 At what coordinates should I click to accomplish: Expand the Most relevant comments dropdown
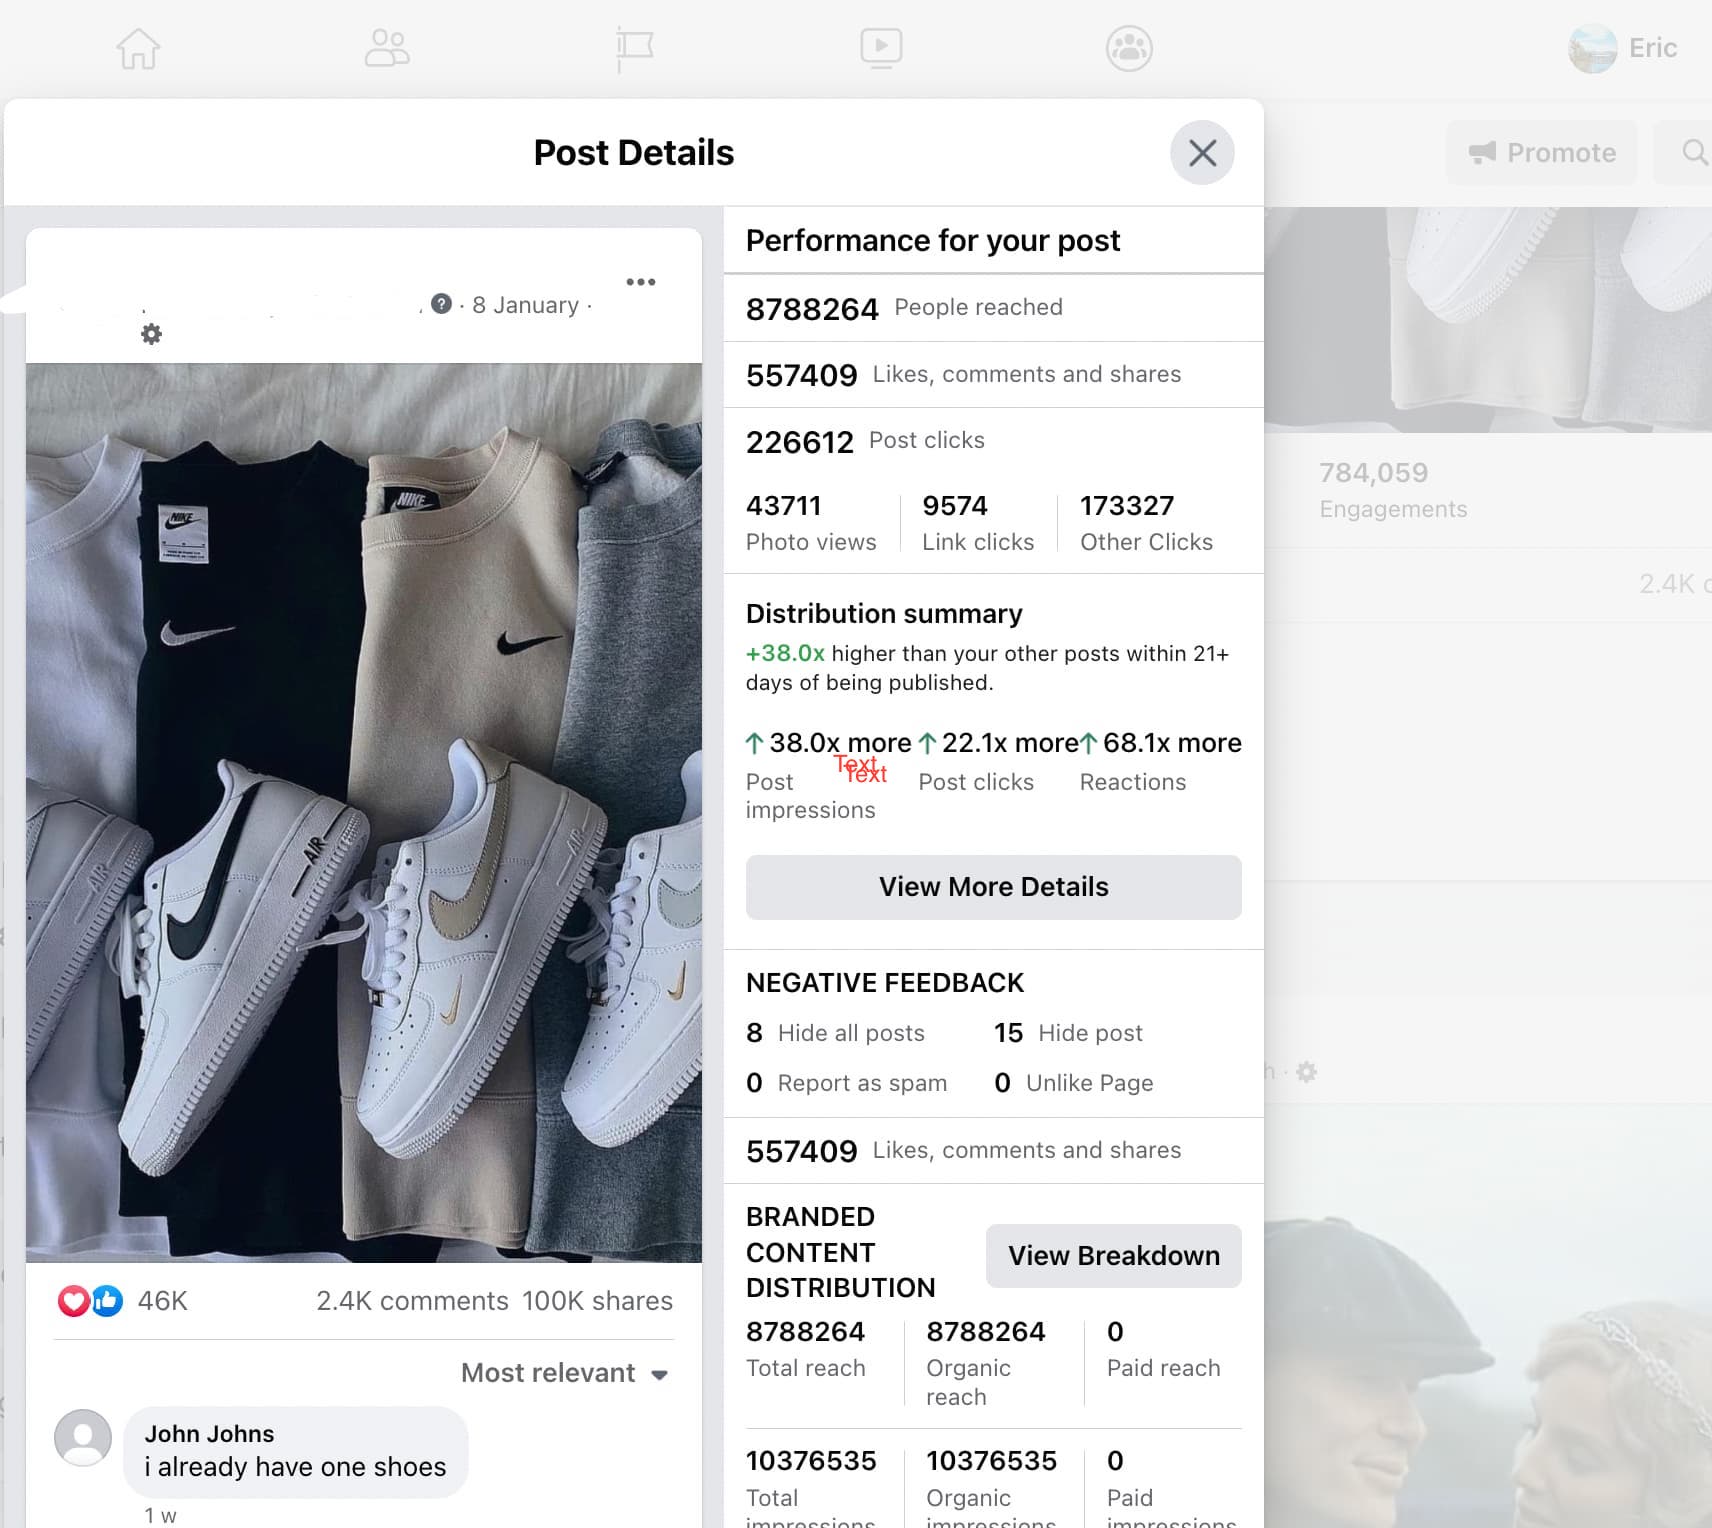[564, 1373]
